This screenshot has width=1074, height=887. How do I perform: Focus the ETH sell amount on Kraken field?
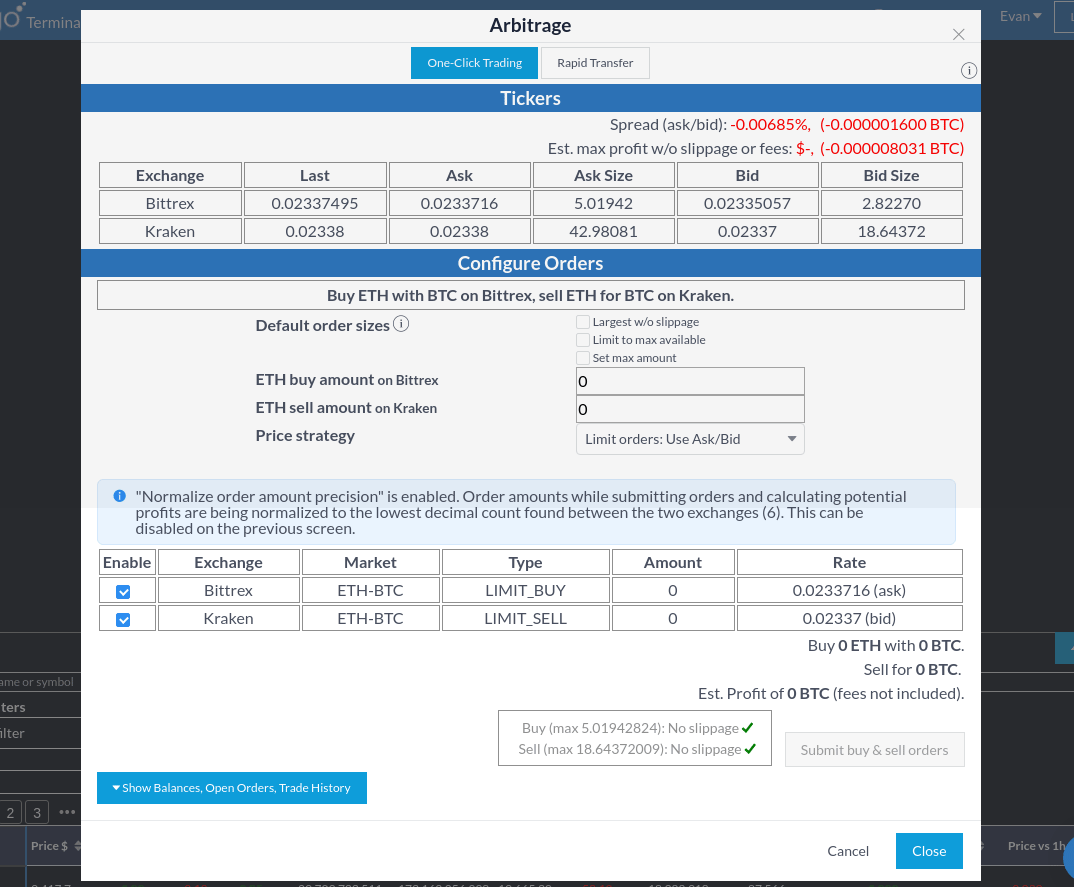tap(690, 410)
